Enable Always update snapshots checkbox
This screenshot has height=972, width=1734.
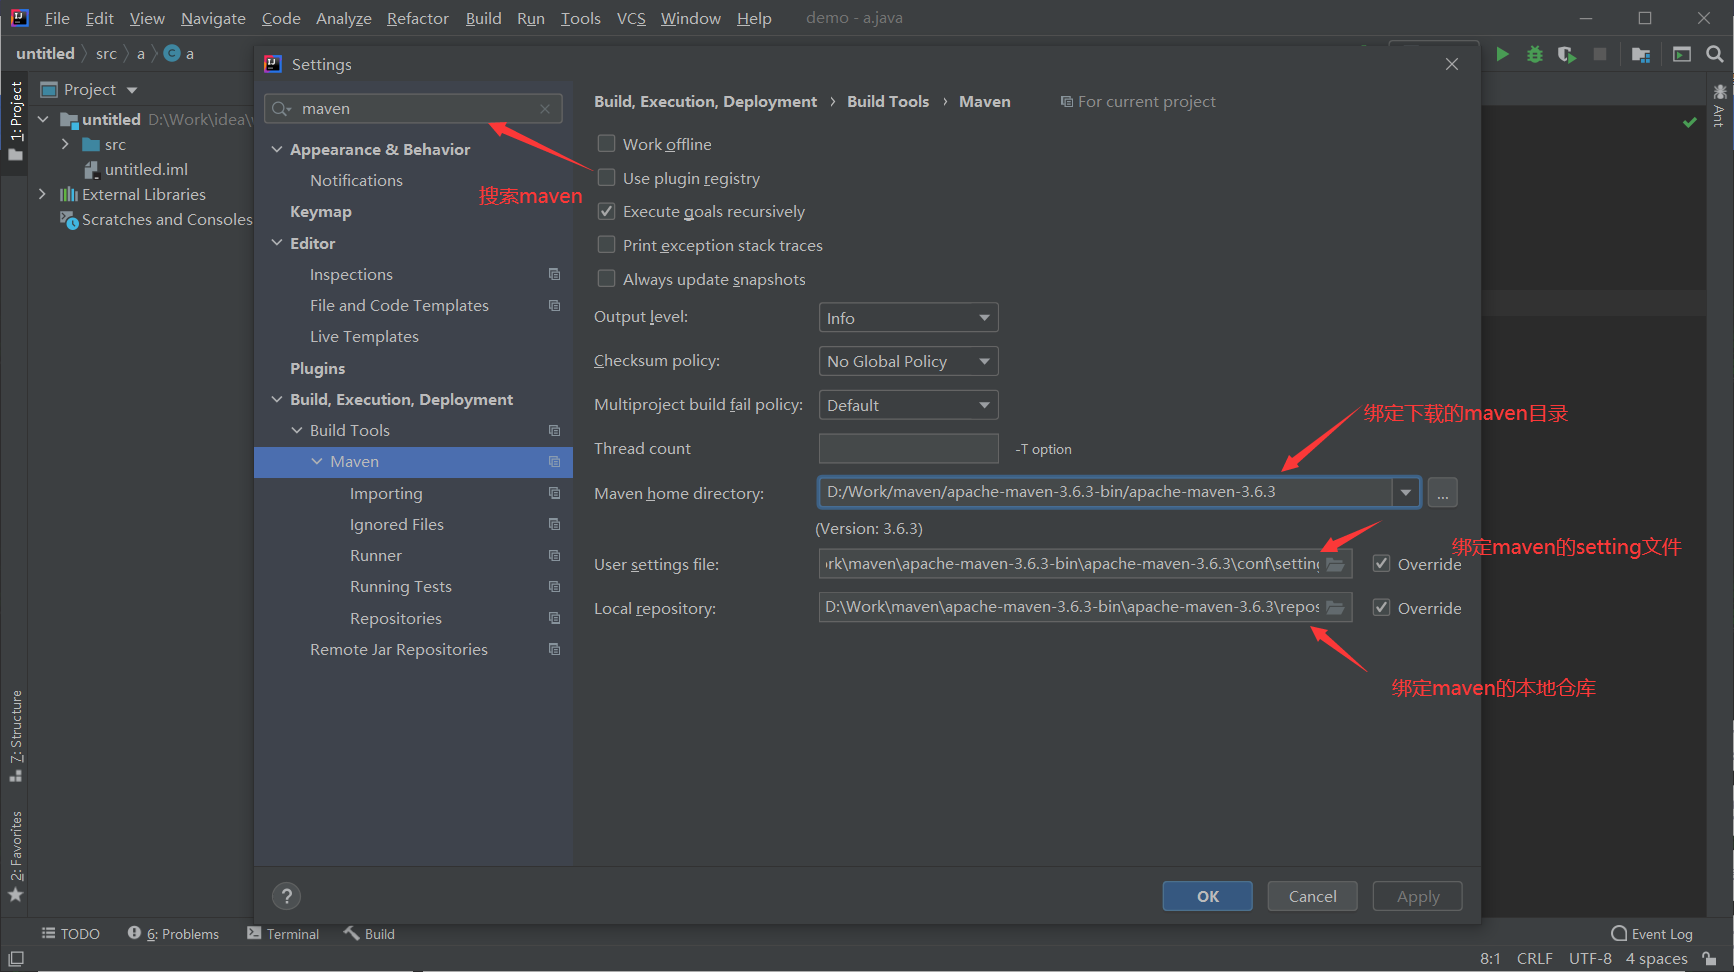(606, 279)
